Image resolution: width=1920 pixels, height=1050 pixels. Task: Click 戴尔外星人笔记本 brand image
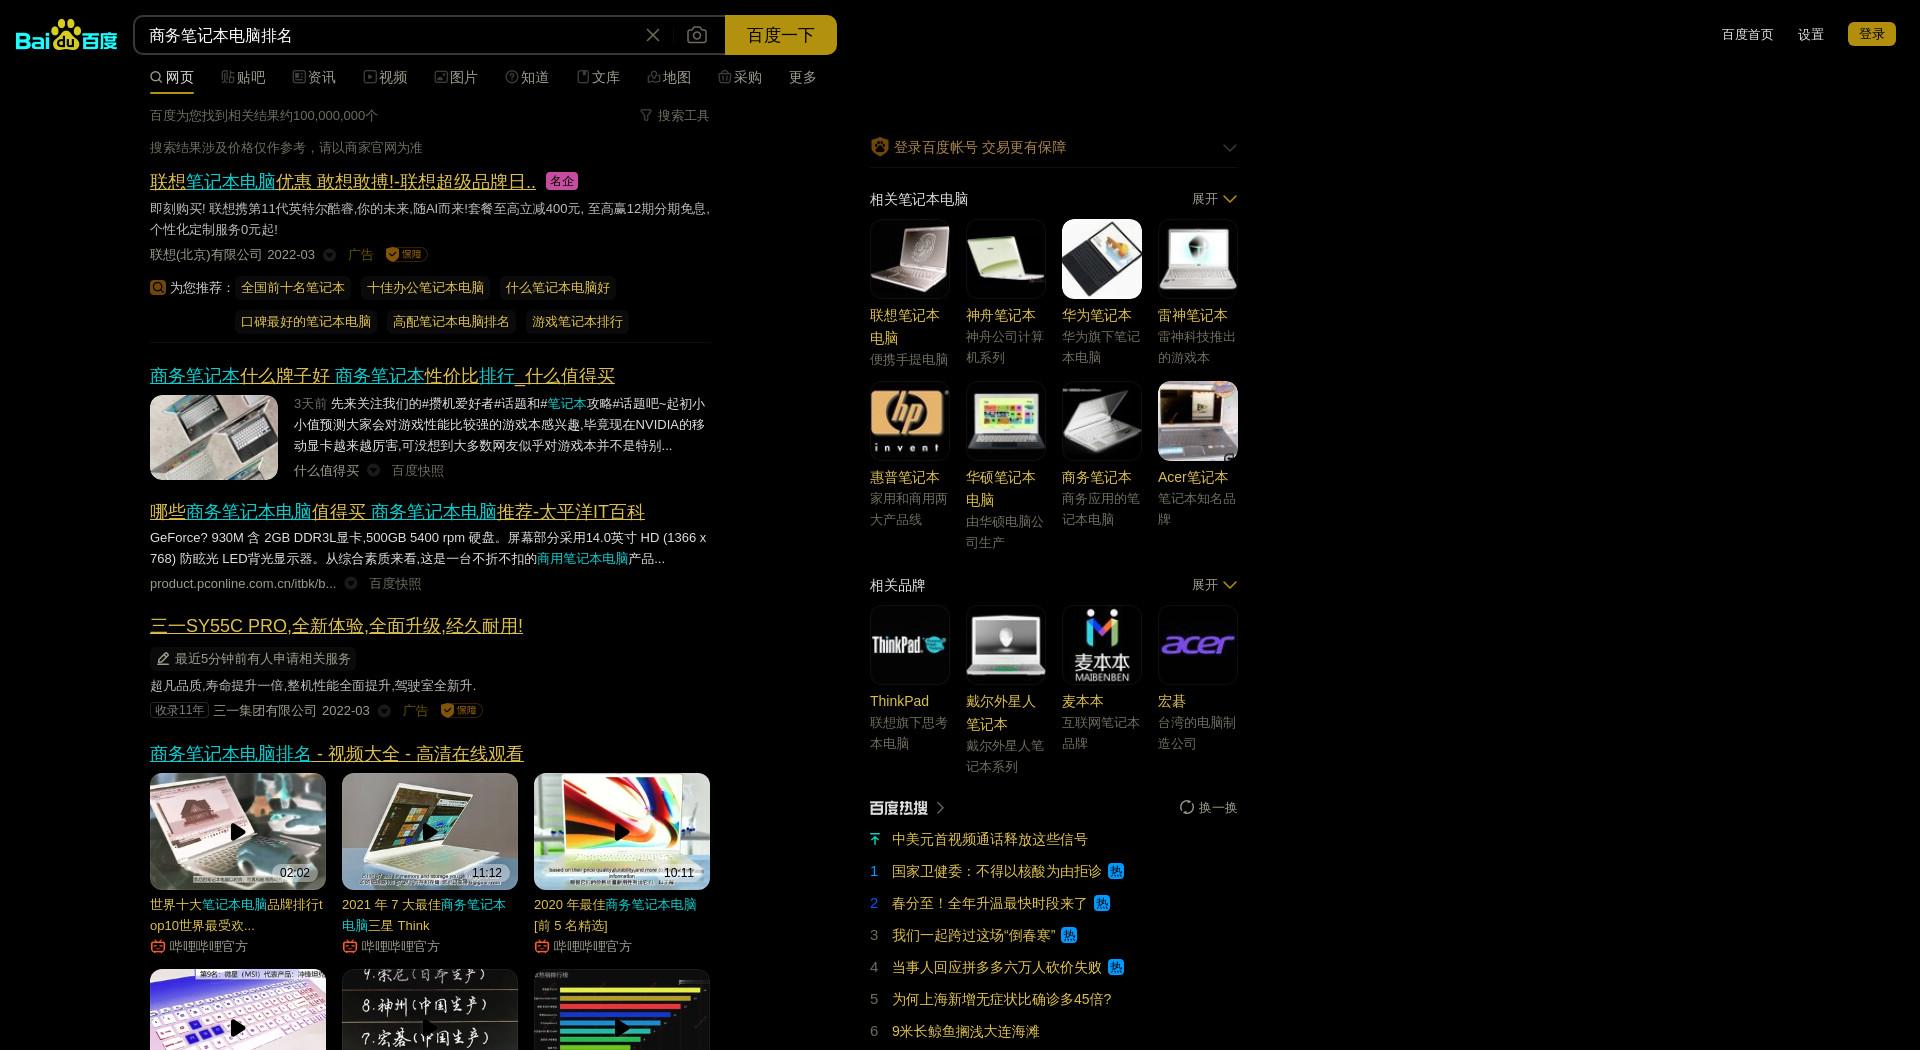coord(1006,645)
